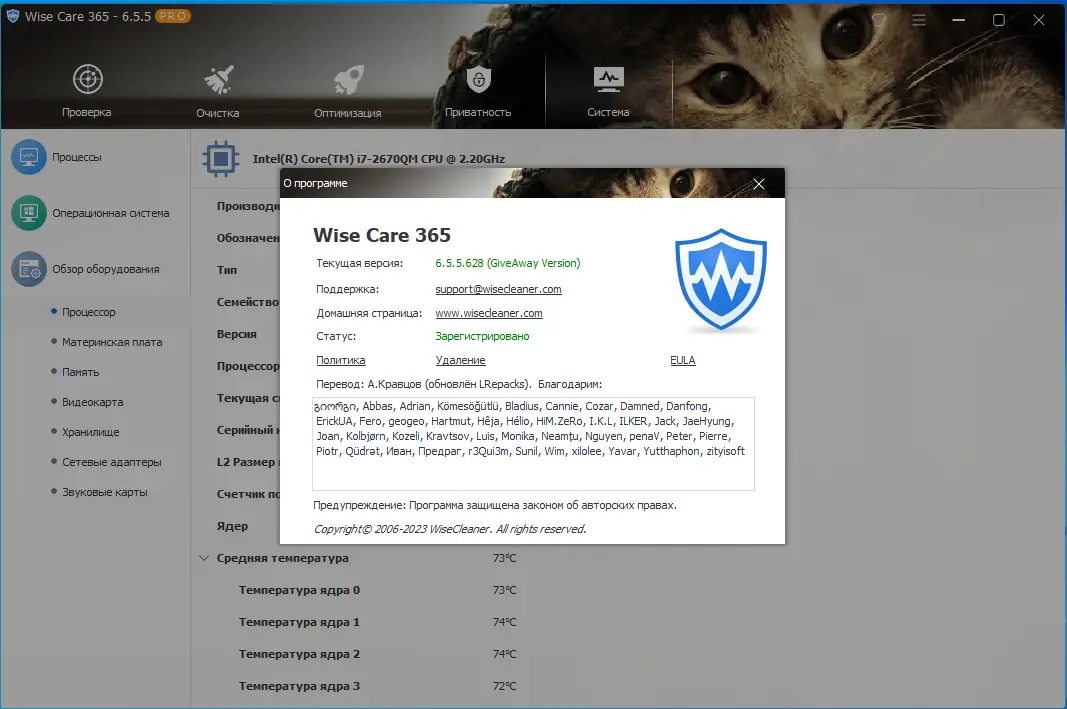Open the www.wisecleaner.com homepage link

pyautogui.click(x=489, y=313)
